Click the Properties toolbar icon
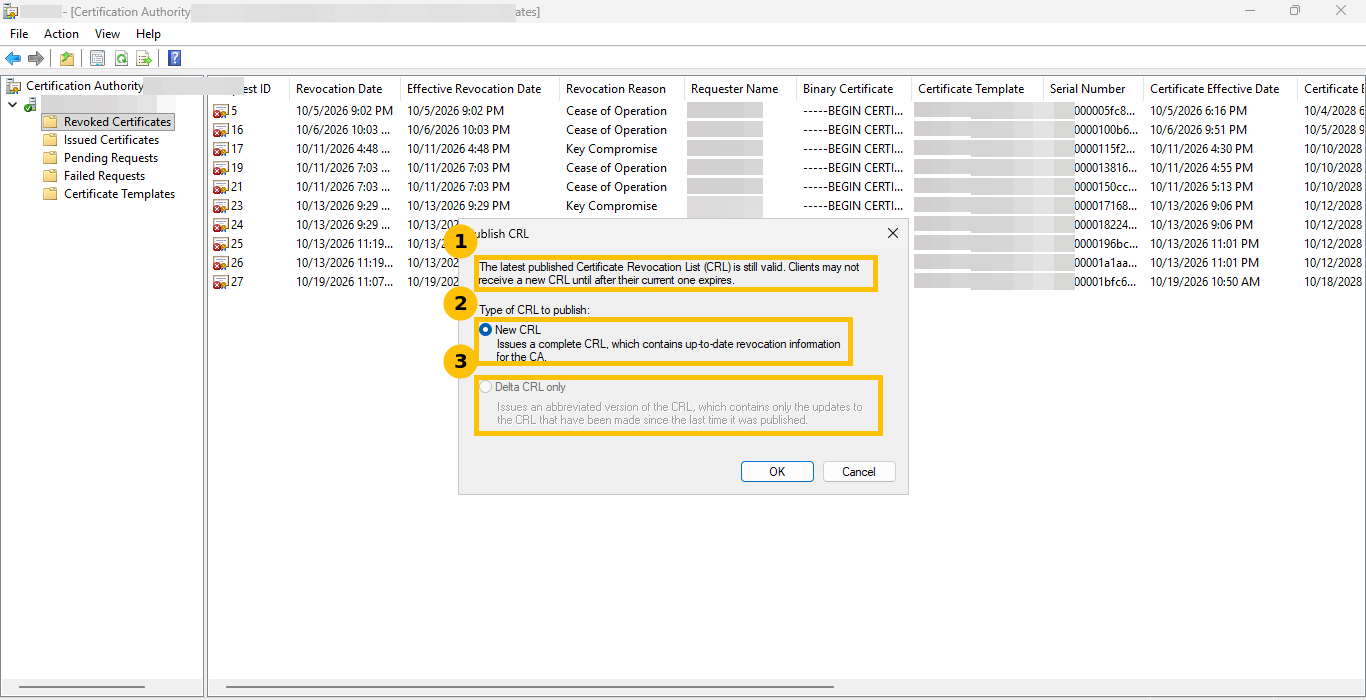This screenshot has width=1366, height=700. pyautogui.click(x=97, y=58)
